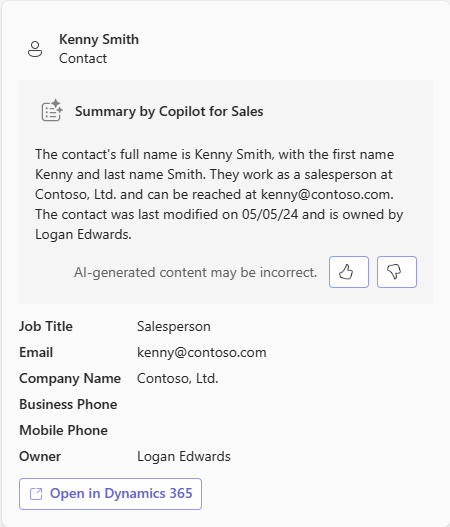Click the contact person icon
The width and height of the screenshot is (450, 527).
[35, 49]
